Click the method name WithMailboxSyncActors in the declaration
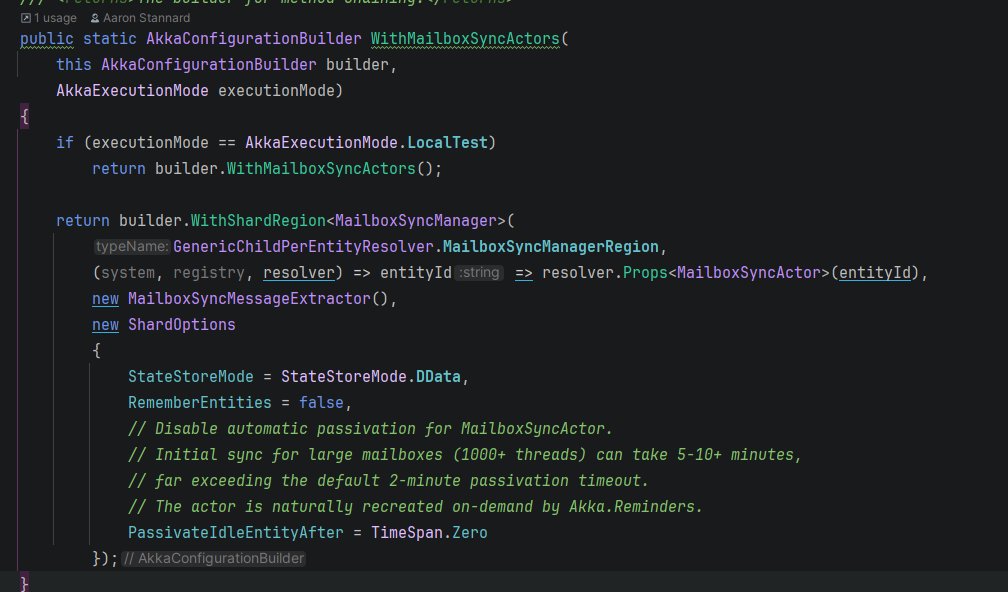The image size is (1008, 592). [x=465, y=39]
